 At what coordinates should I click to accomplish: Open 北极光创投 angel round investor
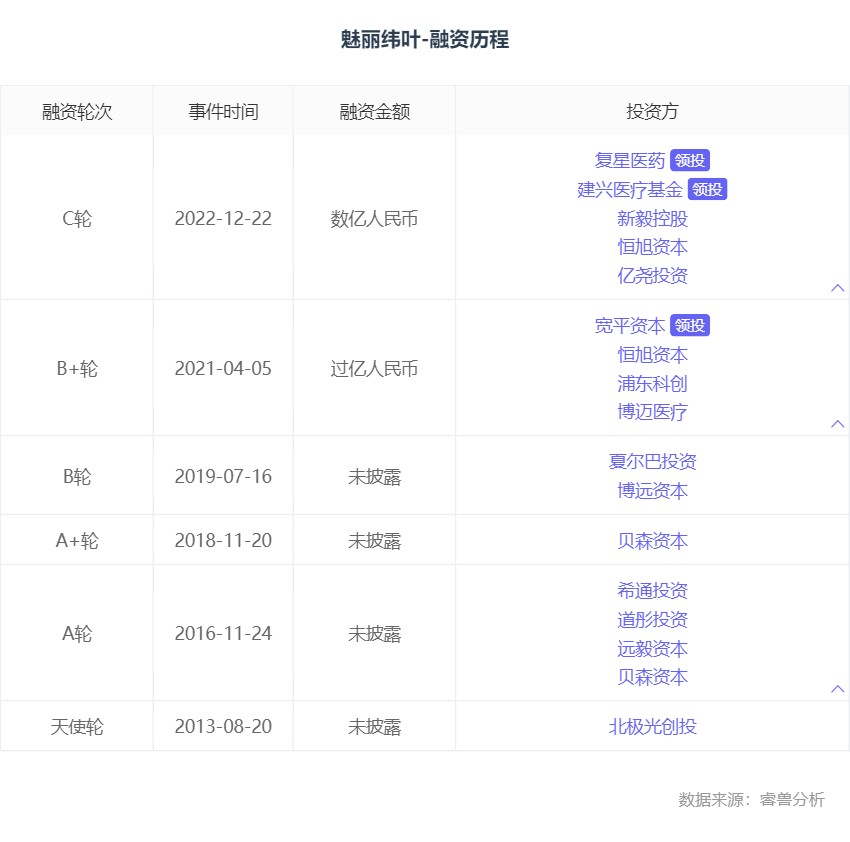click(652, 727)
